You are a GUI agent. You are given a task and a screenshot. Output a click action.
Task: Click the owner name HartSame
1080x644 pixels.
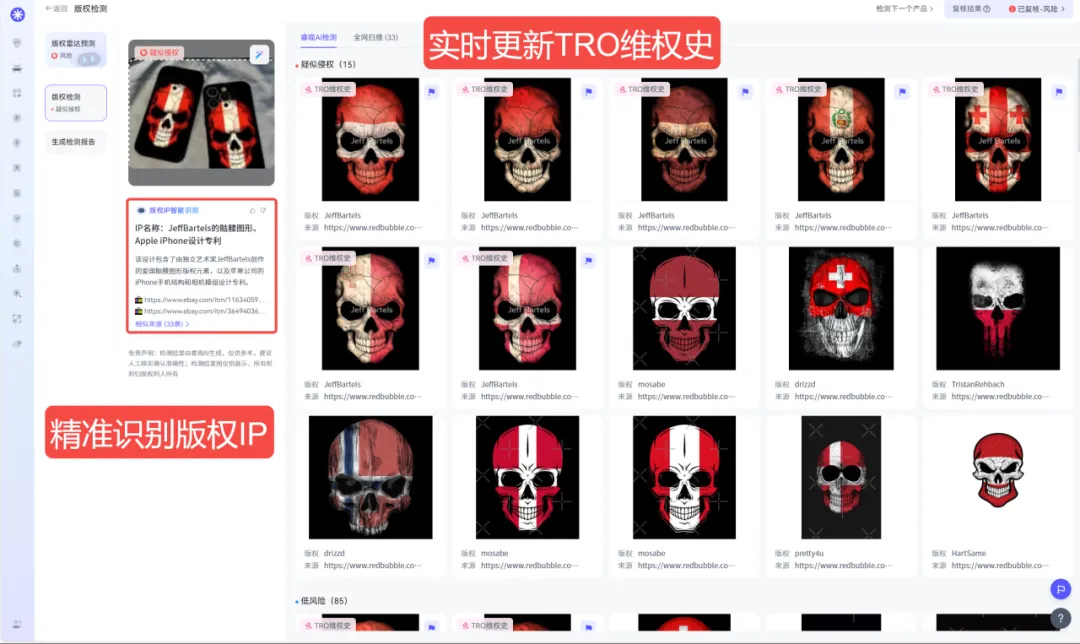[968, 553]
